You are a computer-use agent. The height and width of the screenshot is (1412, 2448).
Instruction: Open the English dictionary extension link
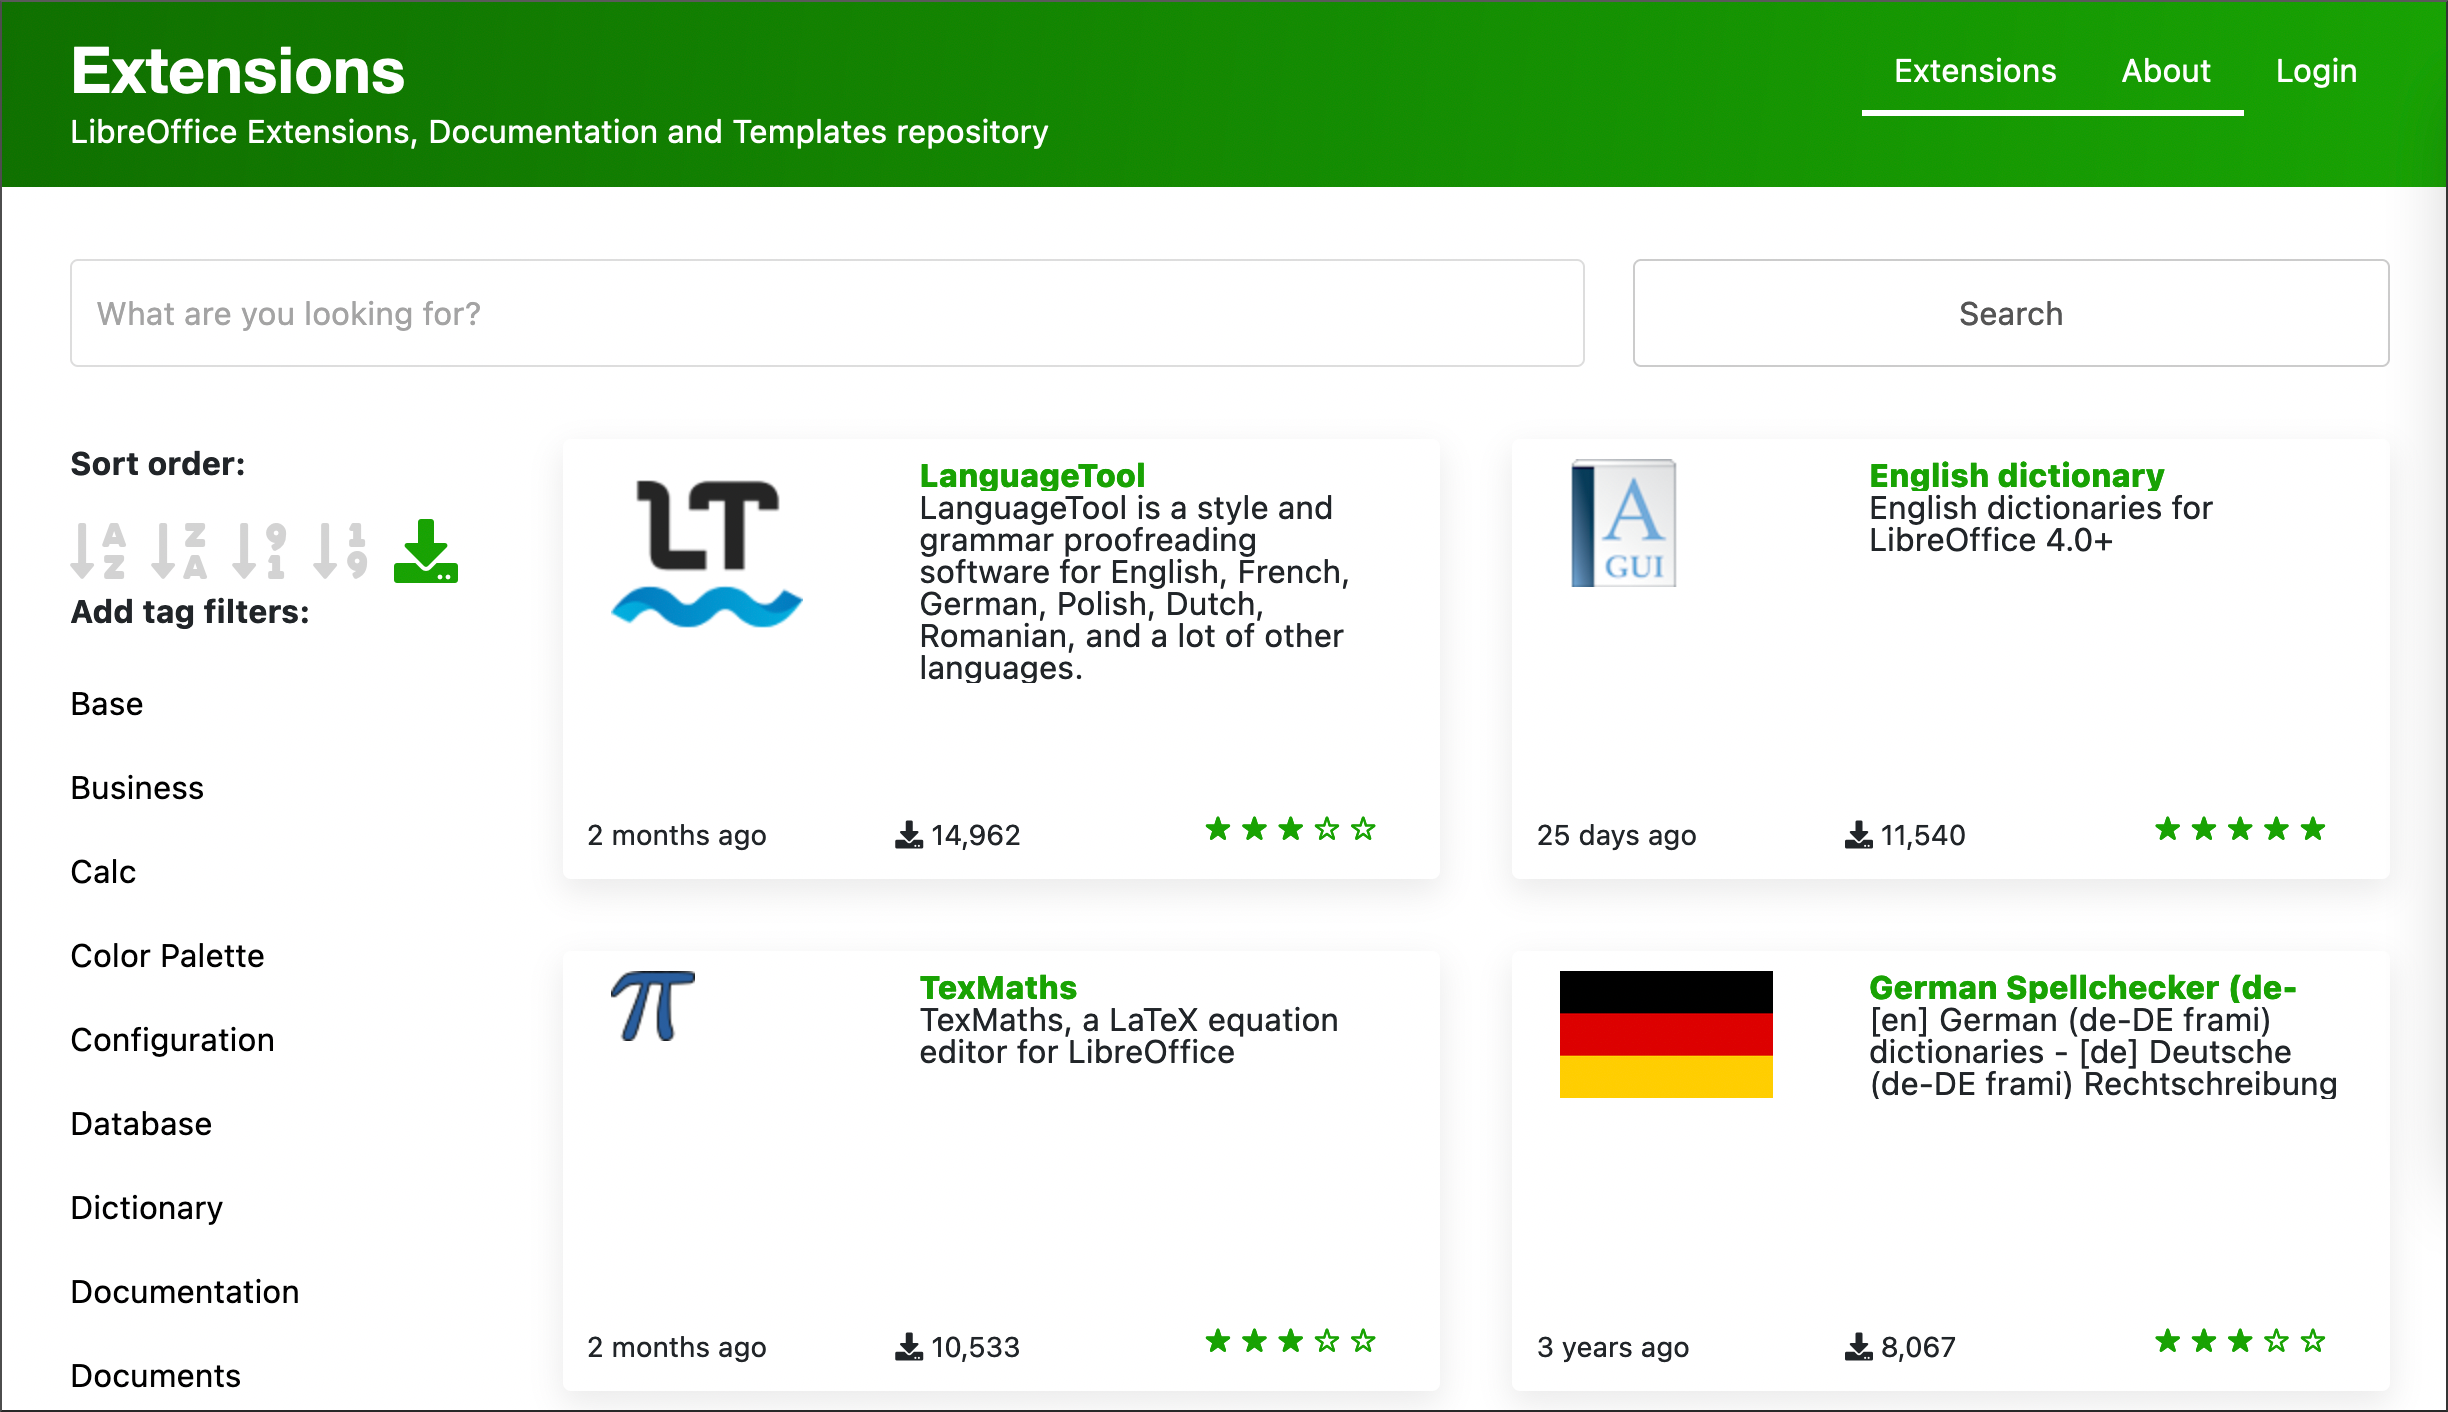pyautogui.click(x=2016, y=476)
